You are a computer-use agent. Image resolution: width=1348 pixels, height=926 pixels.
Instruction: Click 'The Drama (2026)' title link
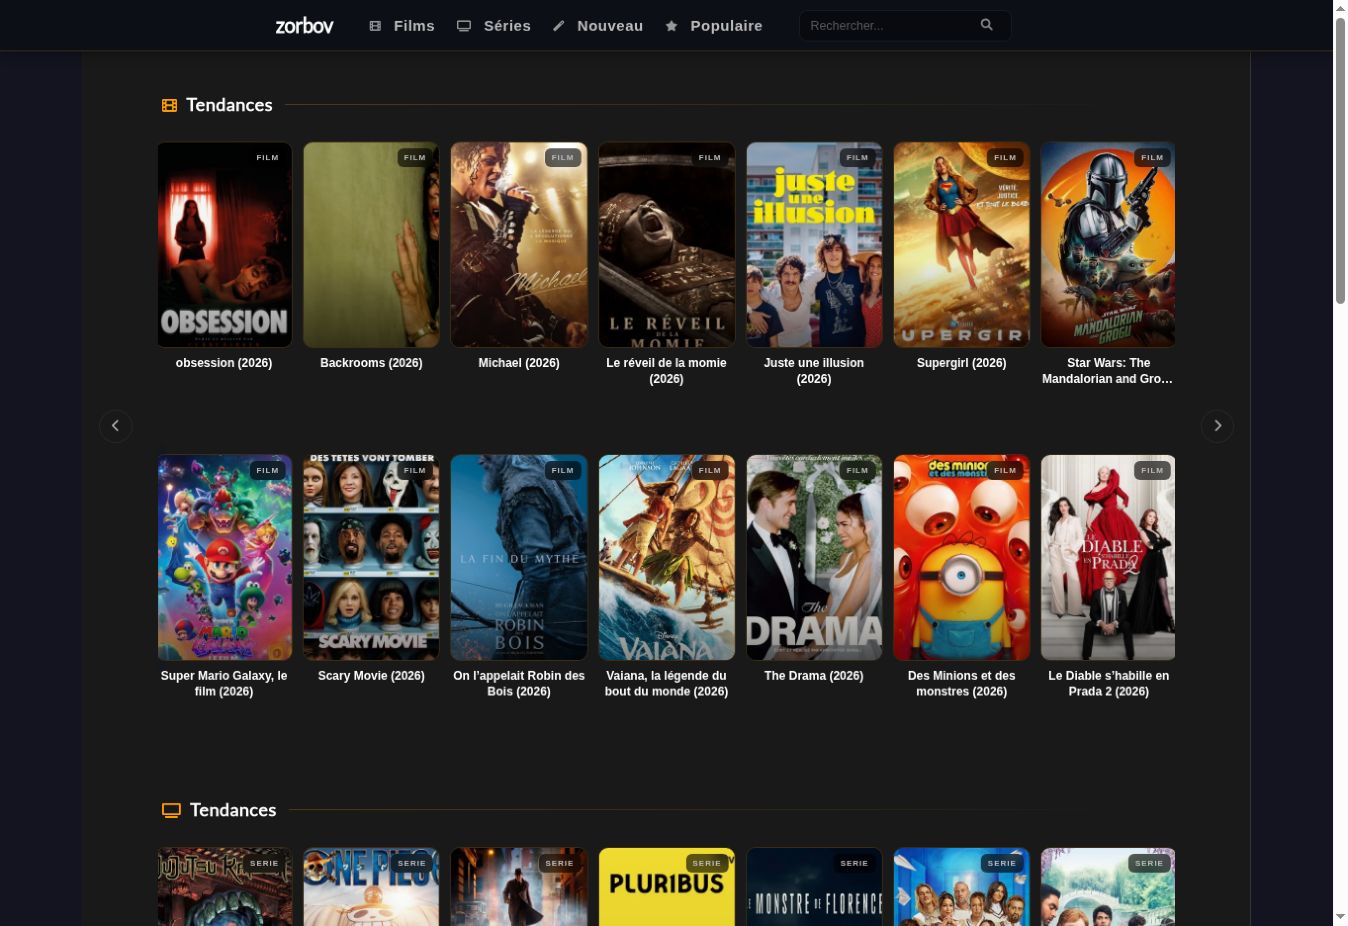pyautogui.click(x=814, y=676)
